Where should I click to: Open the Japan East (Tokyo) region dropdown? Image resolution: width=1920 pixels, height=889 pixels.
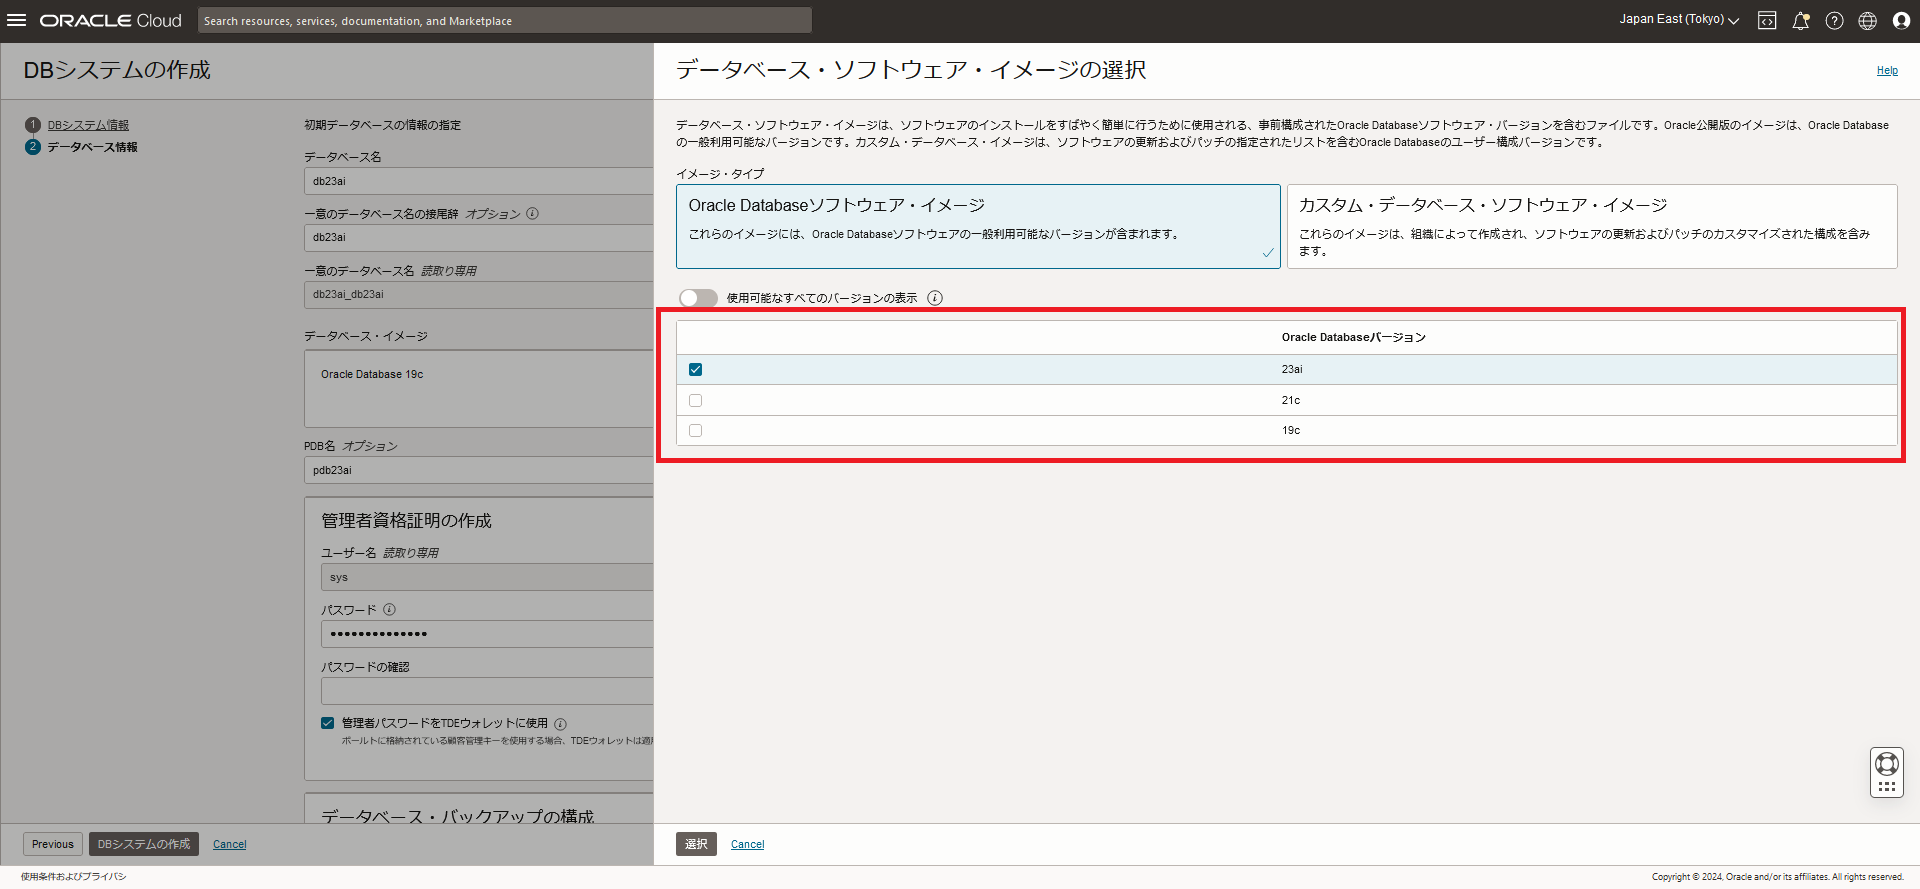[1679, 20]
